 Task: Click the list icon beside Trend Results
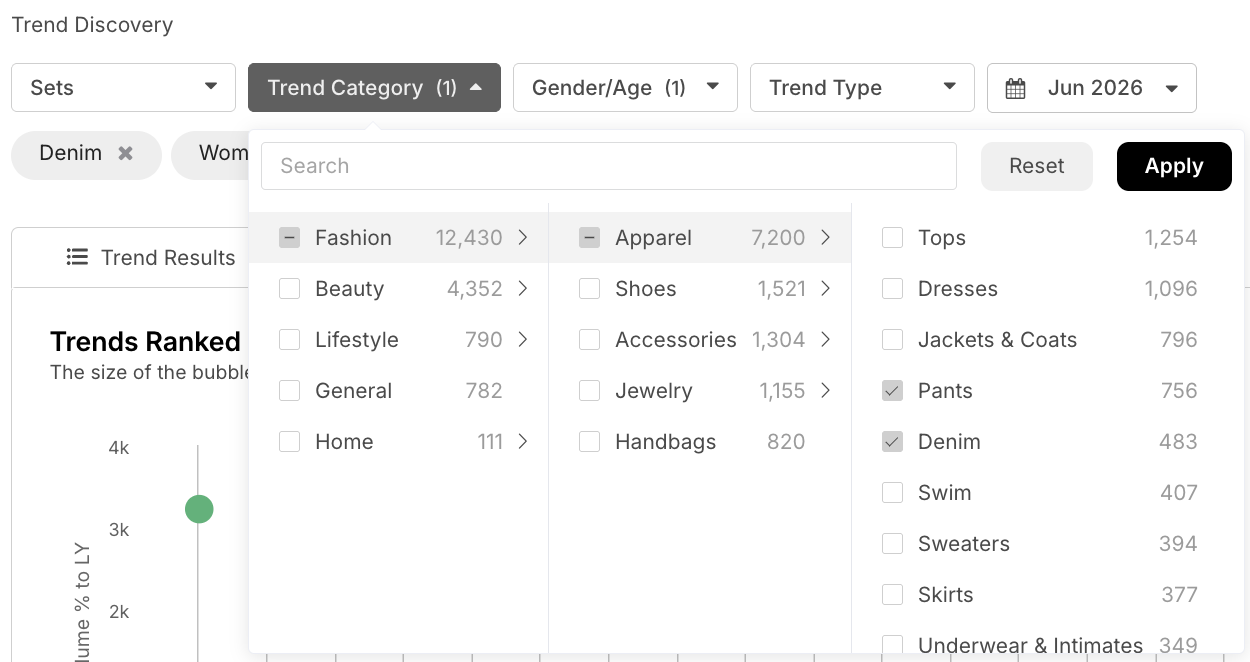[x=77, y=257]
